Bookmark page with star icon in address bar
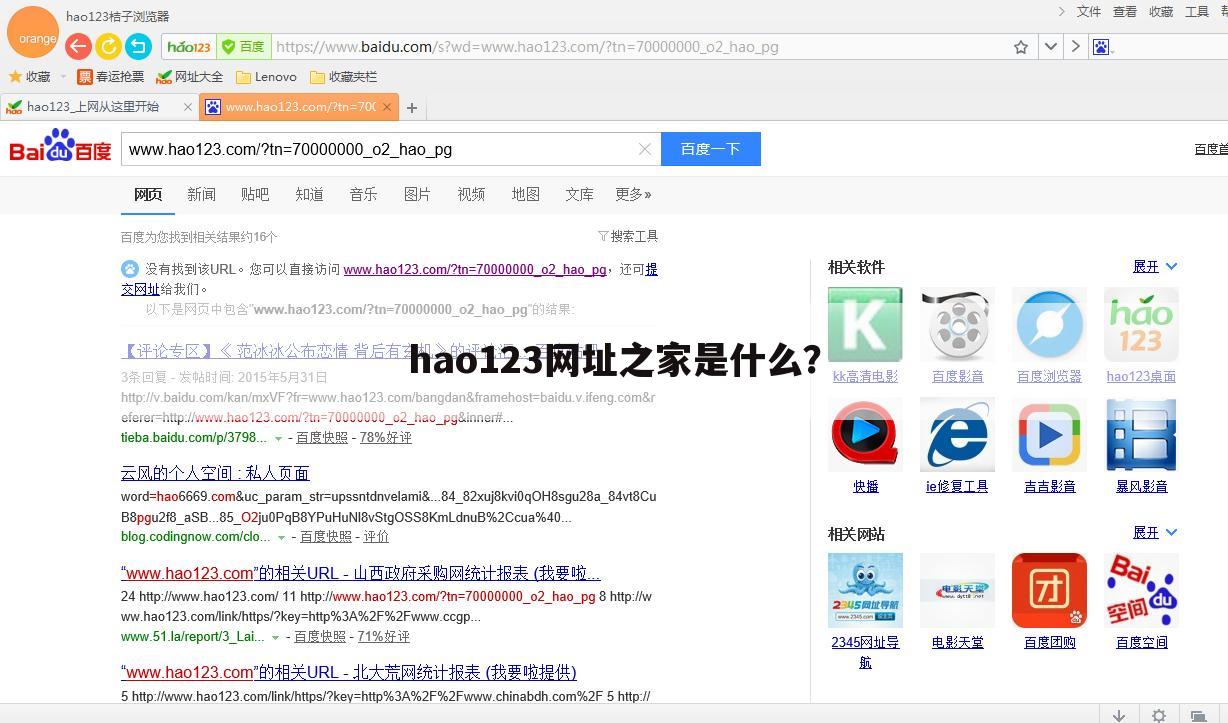1228x723 pixels. (1021, 47)
